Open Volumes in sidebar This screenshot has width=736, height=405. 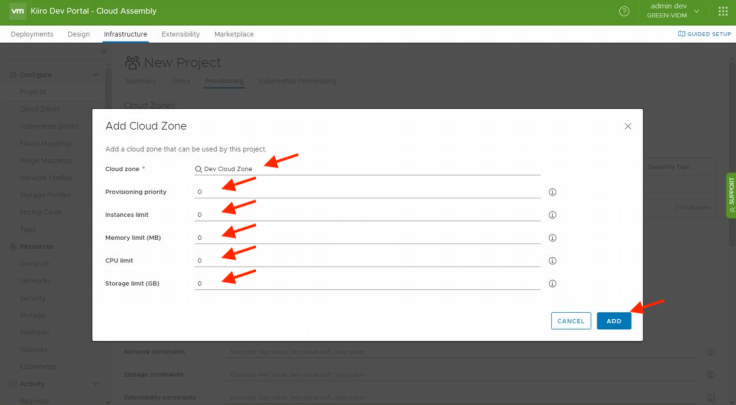click(x=33, y=349)
